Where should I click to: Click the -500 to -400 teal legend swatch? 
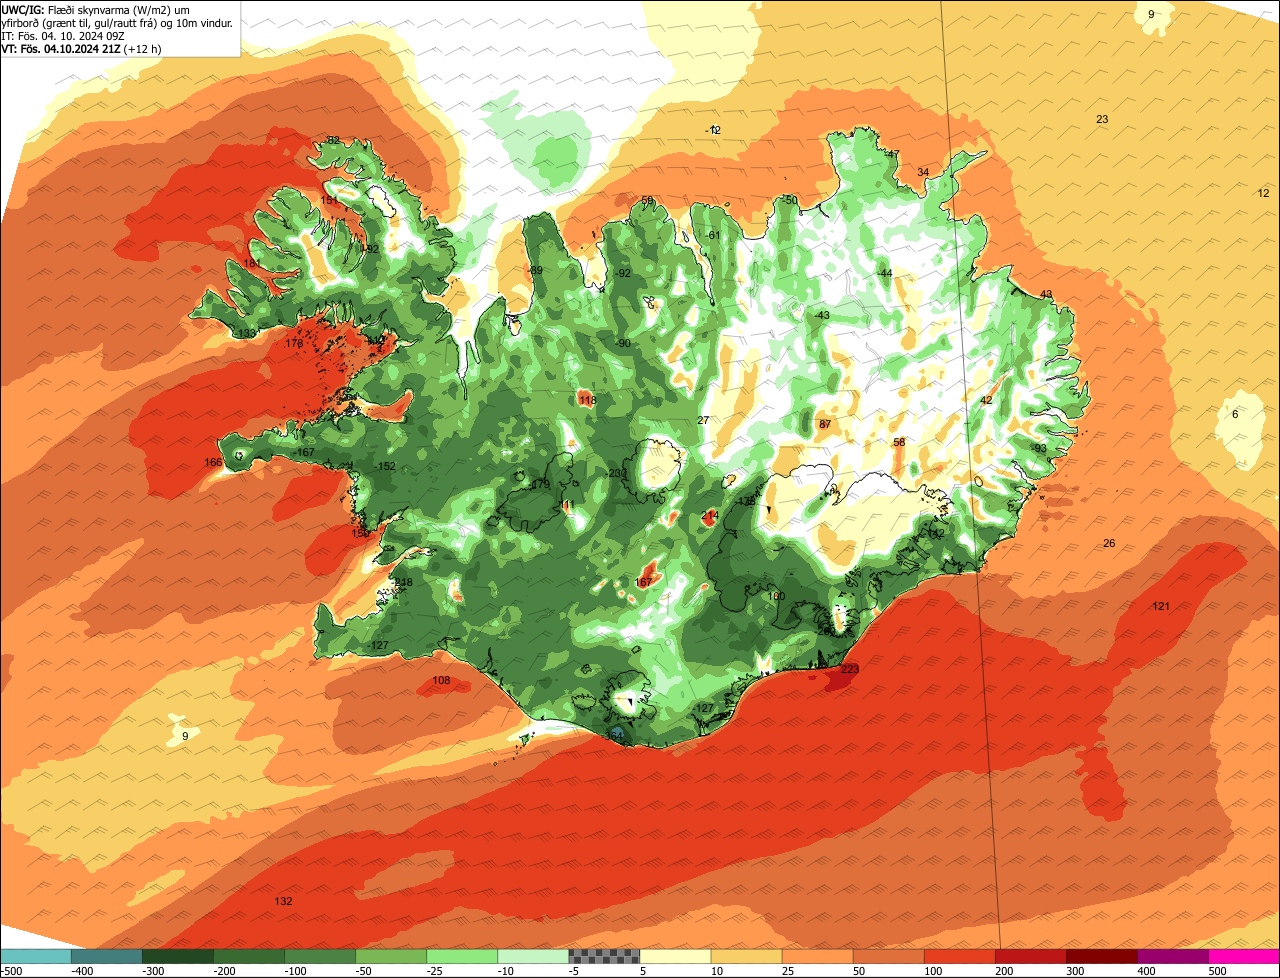[x=36, y=956]
